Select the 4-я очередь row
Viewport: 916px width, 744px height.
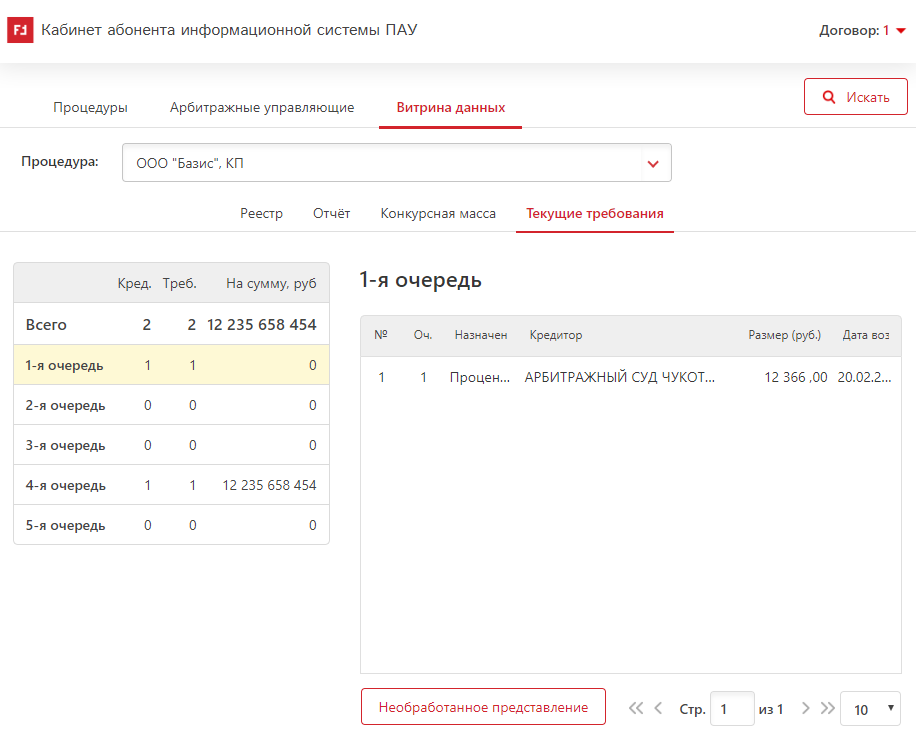tap(171, 485)
